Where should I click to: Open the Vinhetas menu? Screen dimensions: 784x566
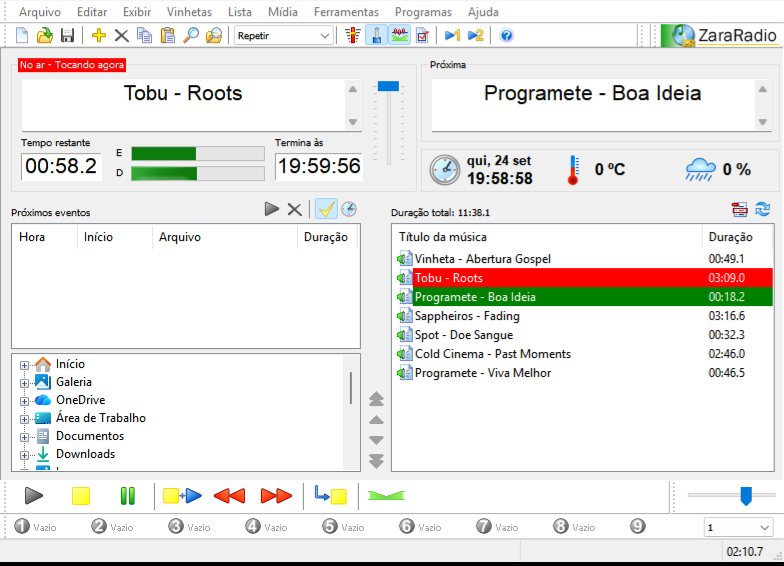pos(189,12)
